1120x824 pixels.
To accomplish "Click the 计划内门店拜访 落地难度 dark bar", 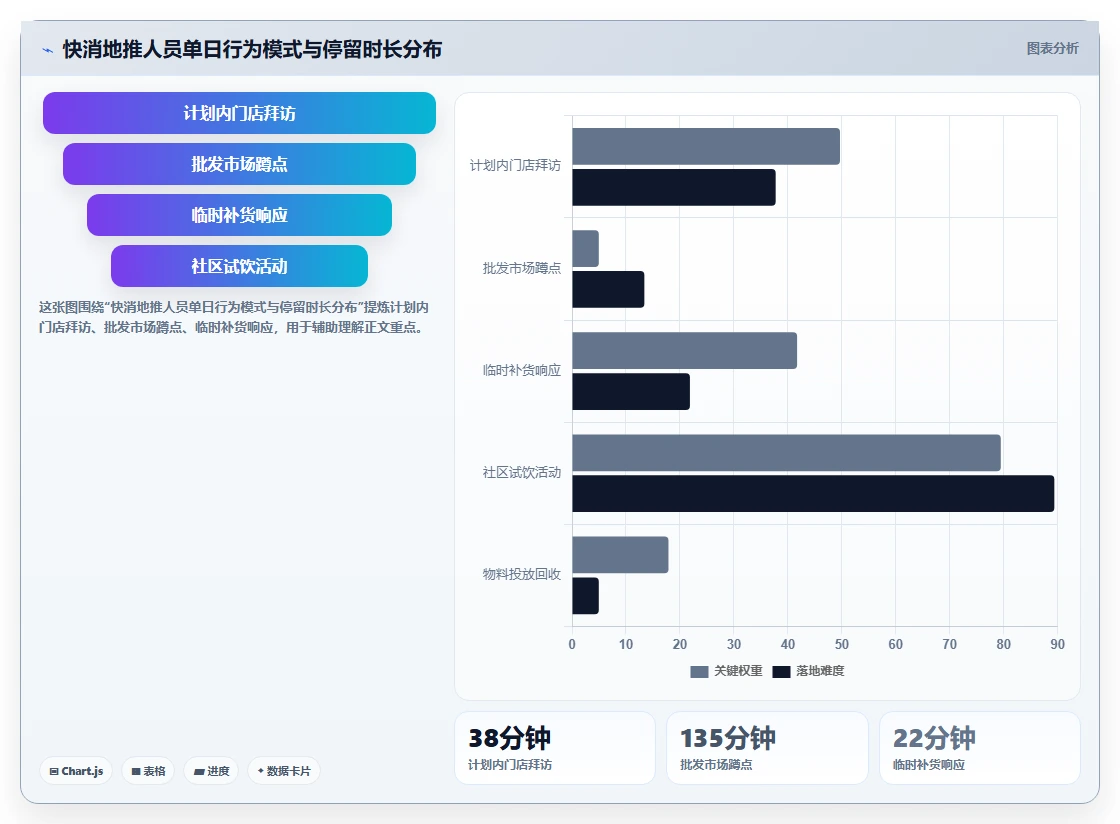I will pyautogui.click(x=674, y=187).
